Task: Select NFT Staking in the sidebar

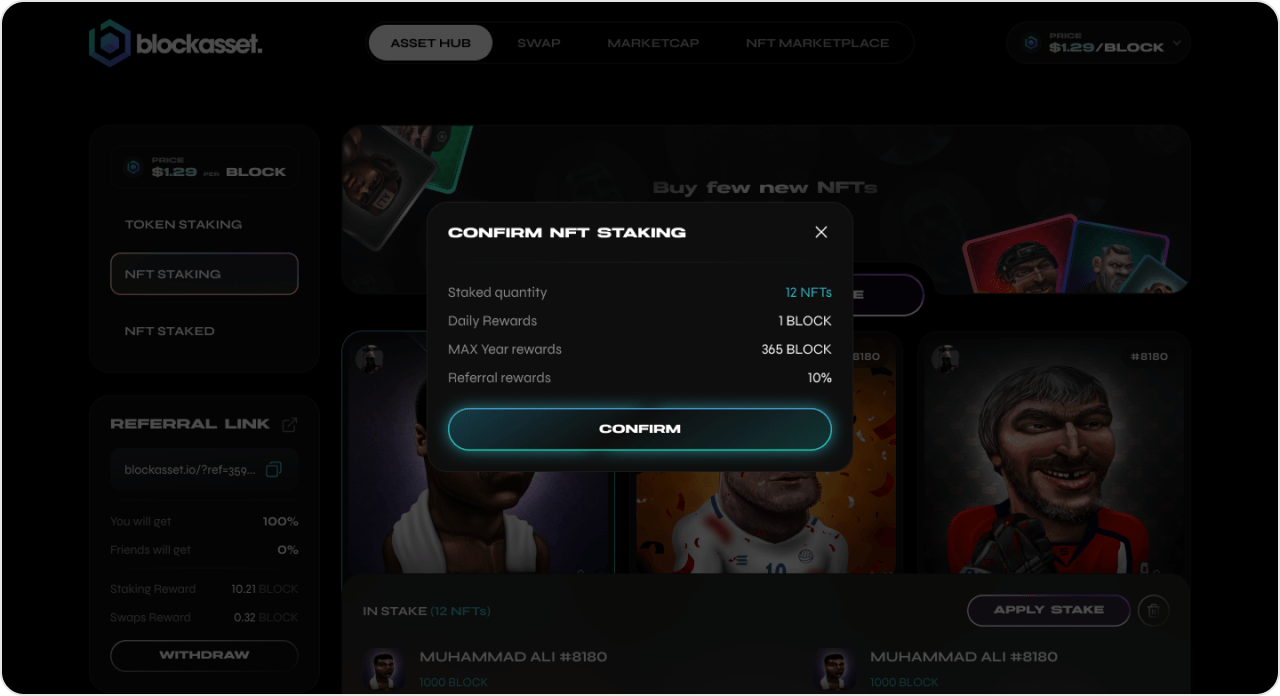Action: [204, 274]
